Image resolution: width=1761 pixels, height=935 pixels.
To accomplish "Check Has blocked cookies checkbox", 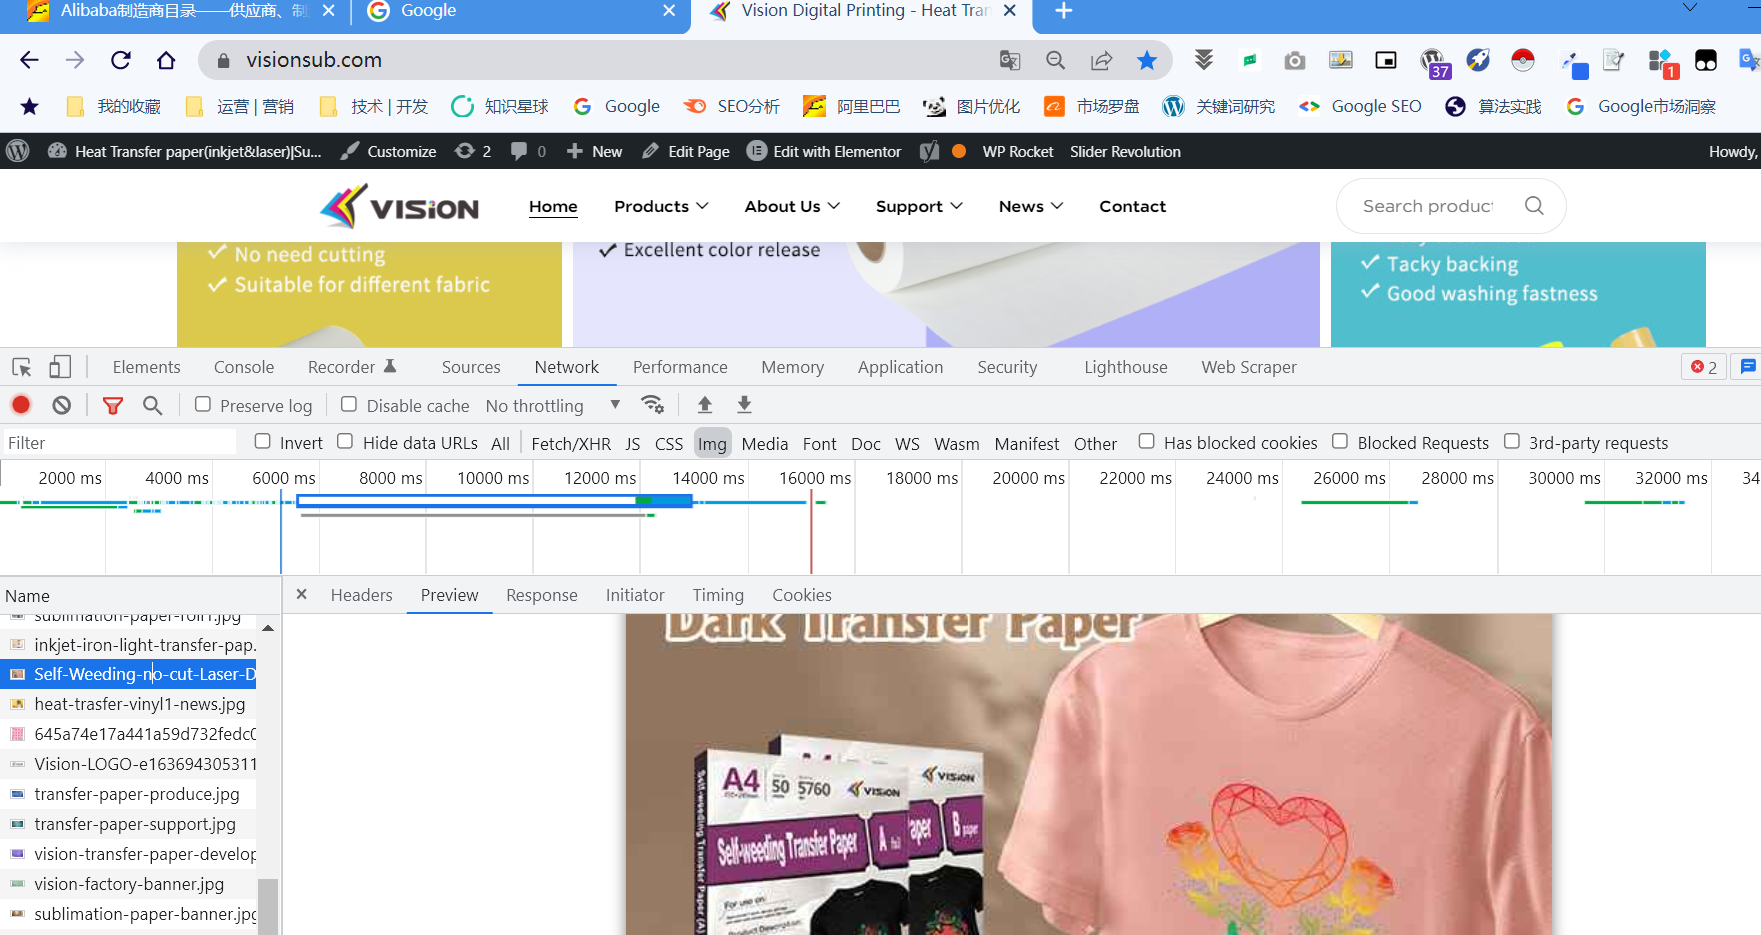I will (x=1147, y=441).
